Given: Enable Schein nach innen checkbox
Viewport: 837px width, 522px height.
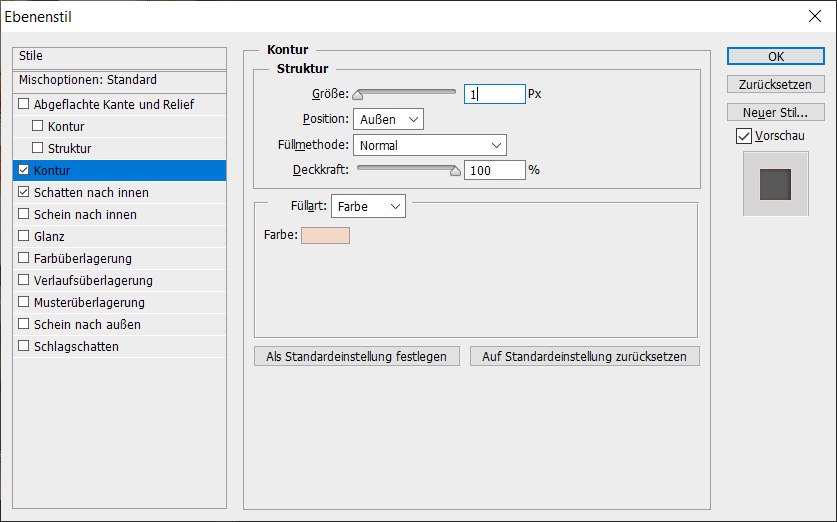Looking at the screenshot, I should pyautogui.click(x=23, y=213).
